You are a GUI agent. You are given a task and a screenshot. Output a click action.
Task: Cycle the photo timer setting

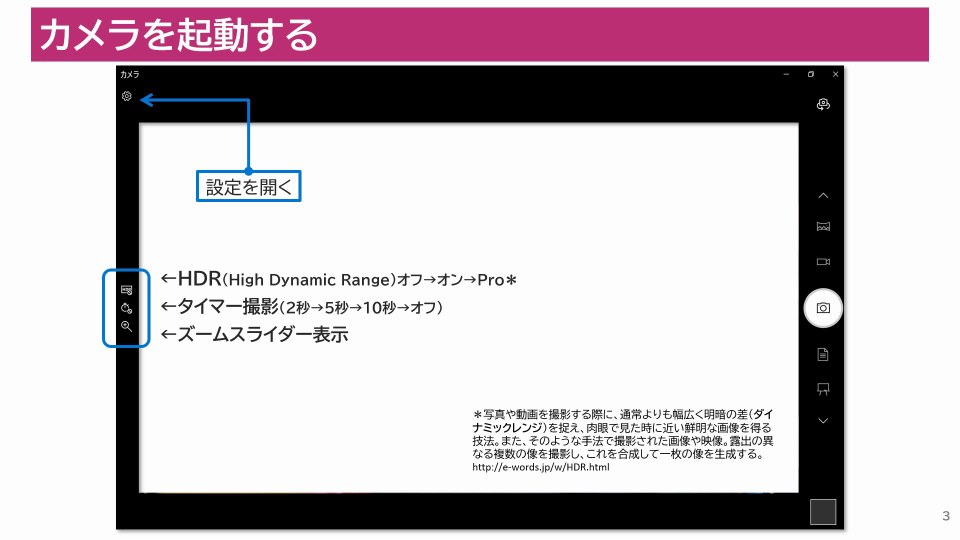(126, 307)
